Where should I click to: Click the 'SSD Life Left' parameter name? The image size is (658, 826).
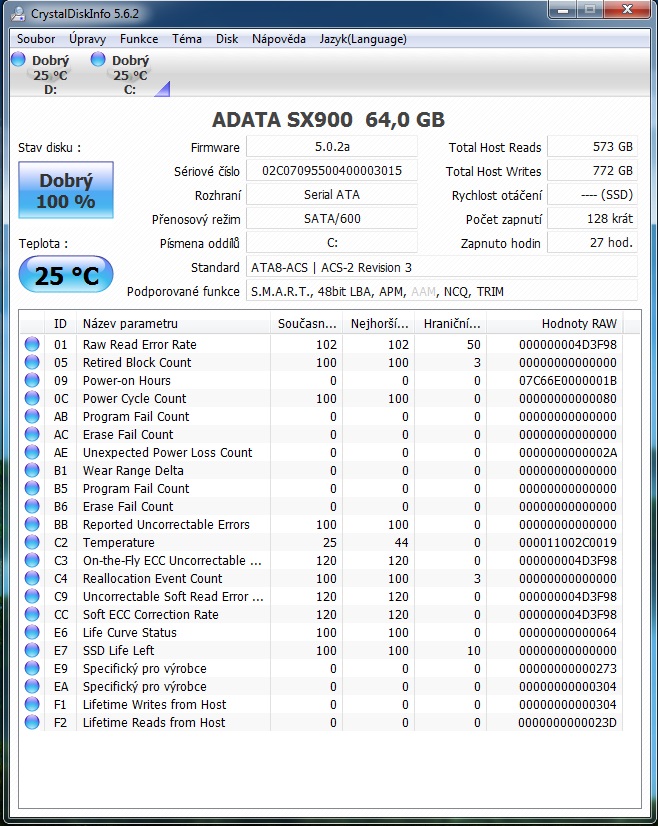point(119,651)
